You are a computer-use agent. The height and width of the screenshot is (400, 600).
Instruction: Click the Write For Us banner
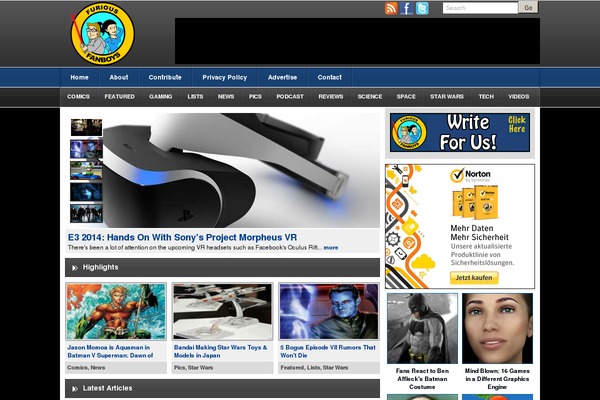[460, 133]
